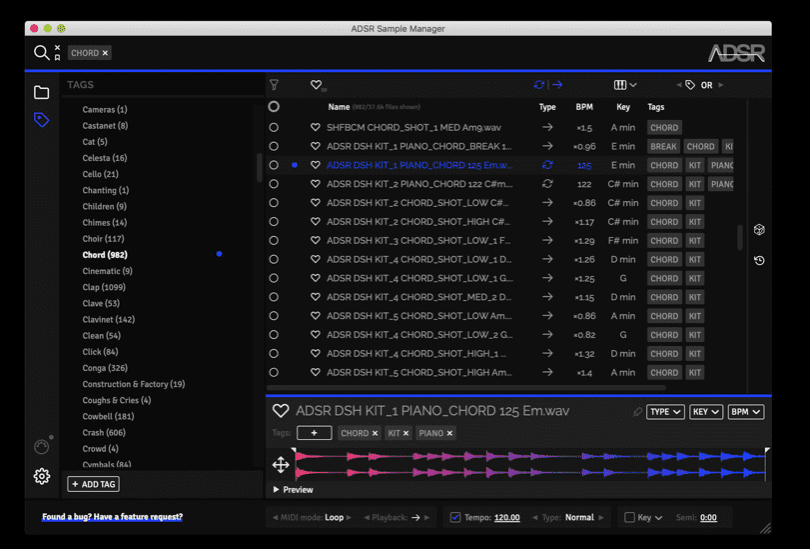Screen dimensions: 810x549
Task: Click the waveform to seek playback position
Action: click(530, 464)
